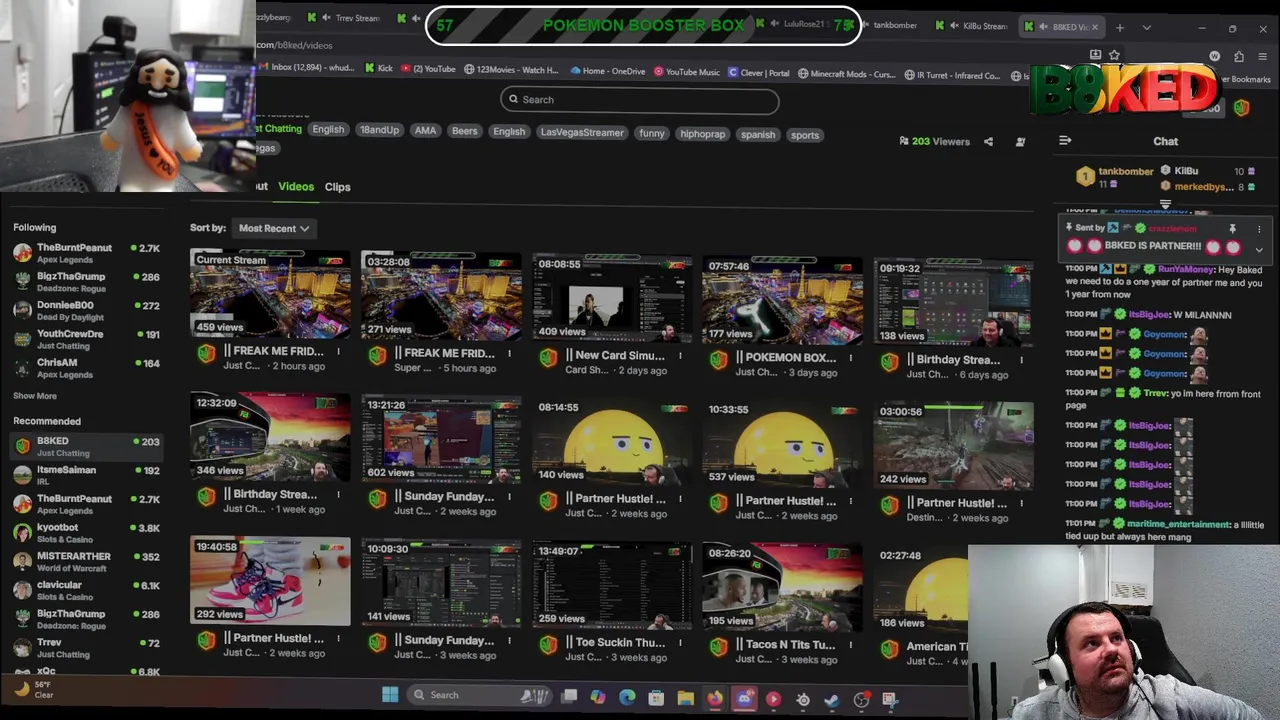Open options menu on Tacos N Tits video
The height and width of the screenshot is (720, 1280).
tap(851, 645)
